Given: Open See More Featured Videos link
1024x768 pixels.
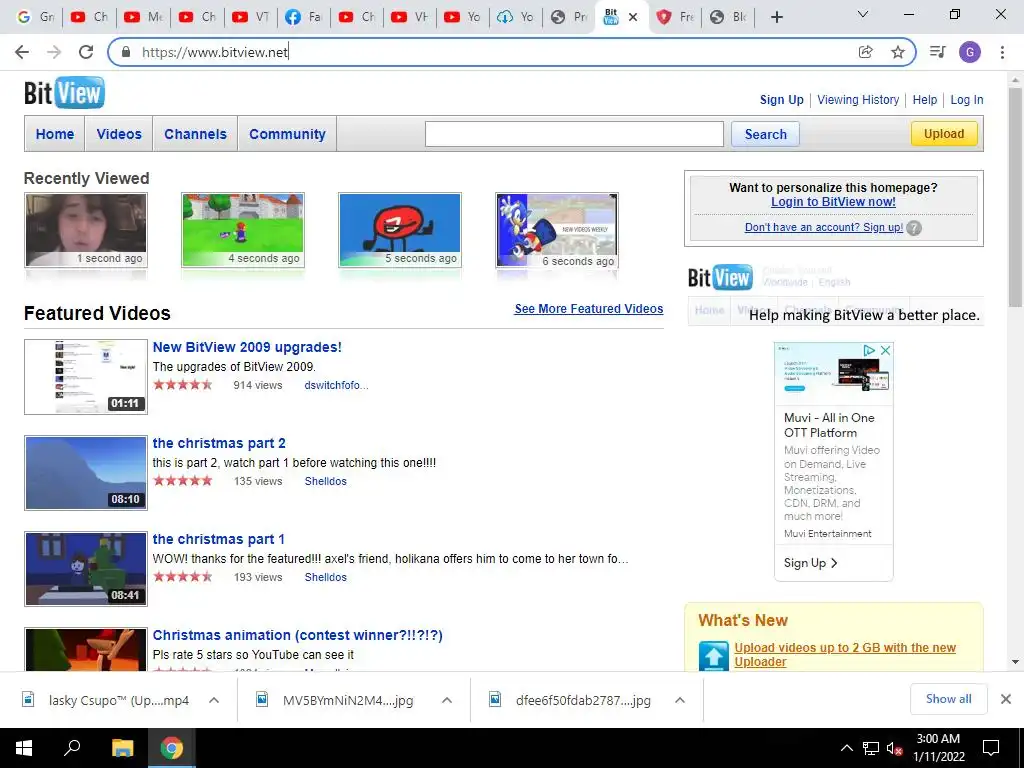Looking at the screenshot, I should click(x=588, y=309).
